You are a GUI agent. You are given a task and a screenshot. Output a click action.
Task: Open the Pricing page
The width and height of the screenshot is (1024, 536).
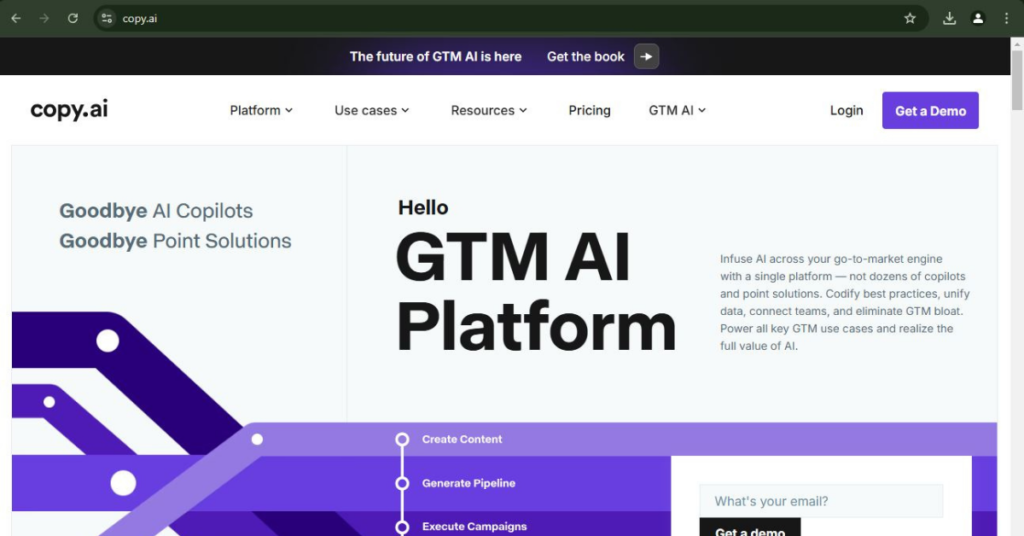589,110
